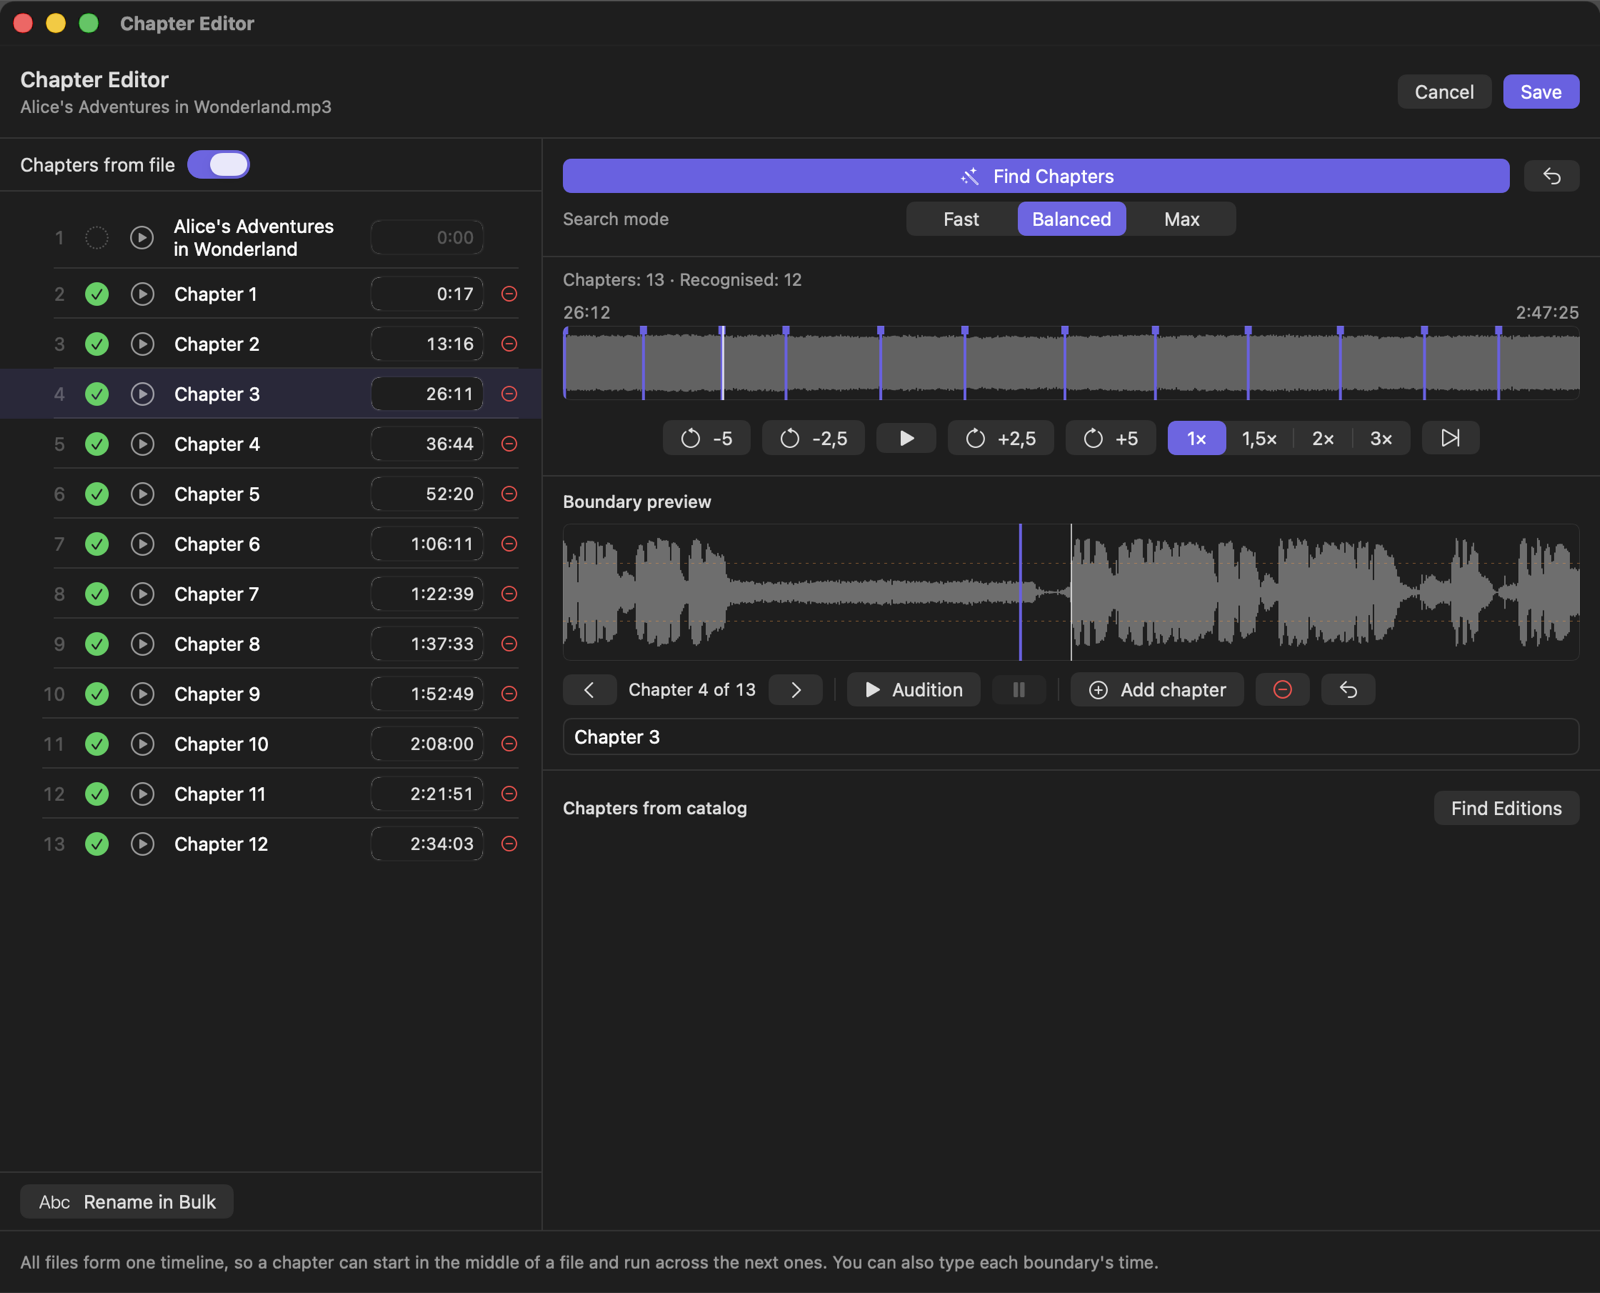Rewind 5 seconds with the -5 button
This screenshot has width=1600, height=1293.
tap(707, 438)
